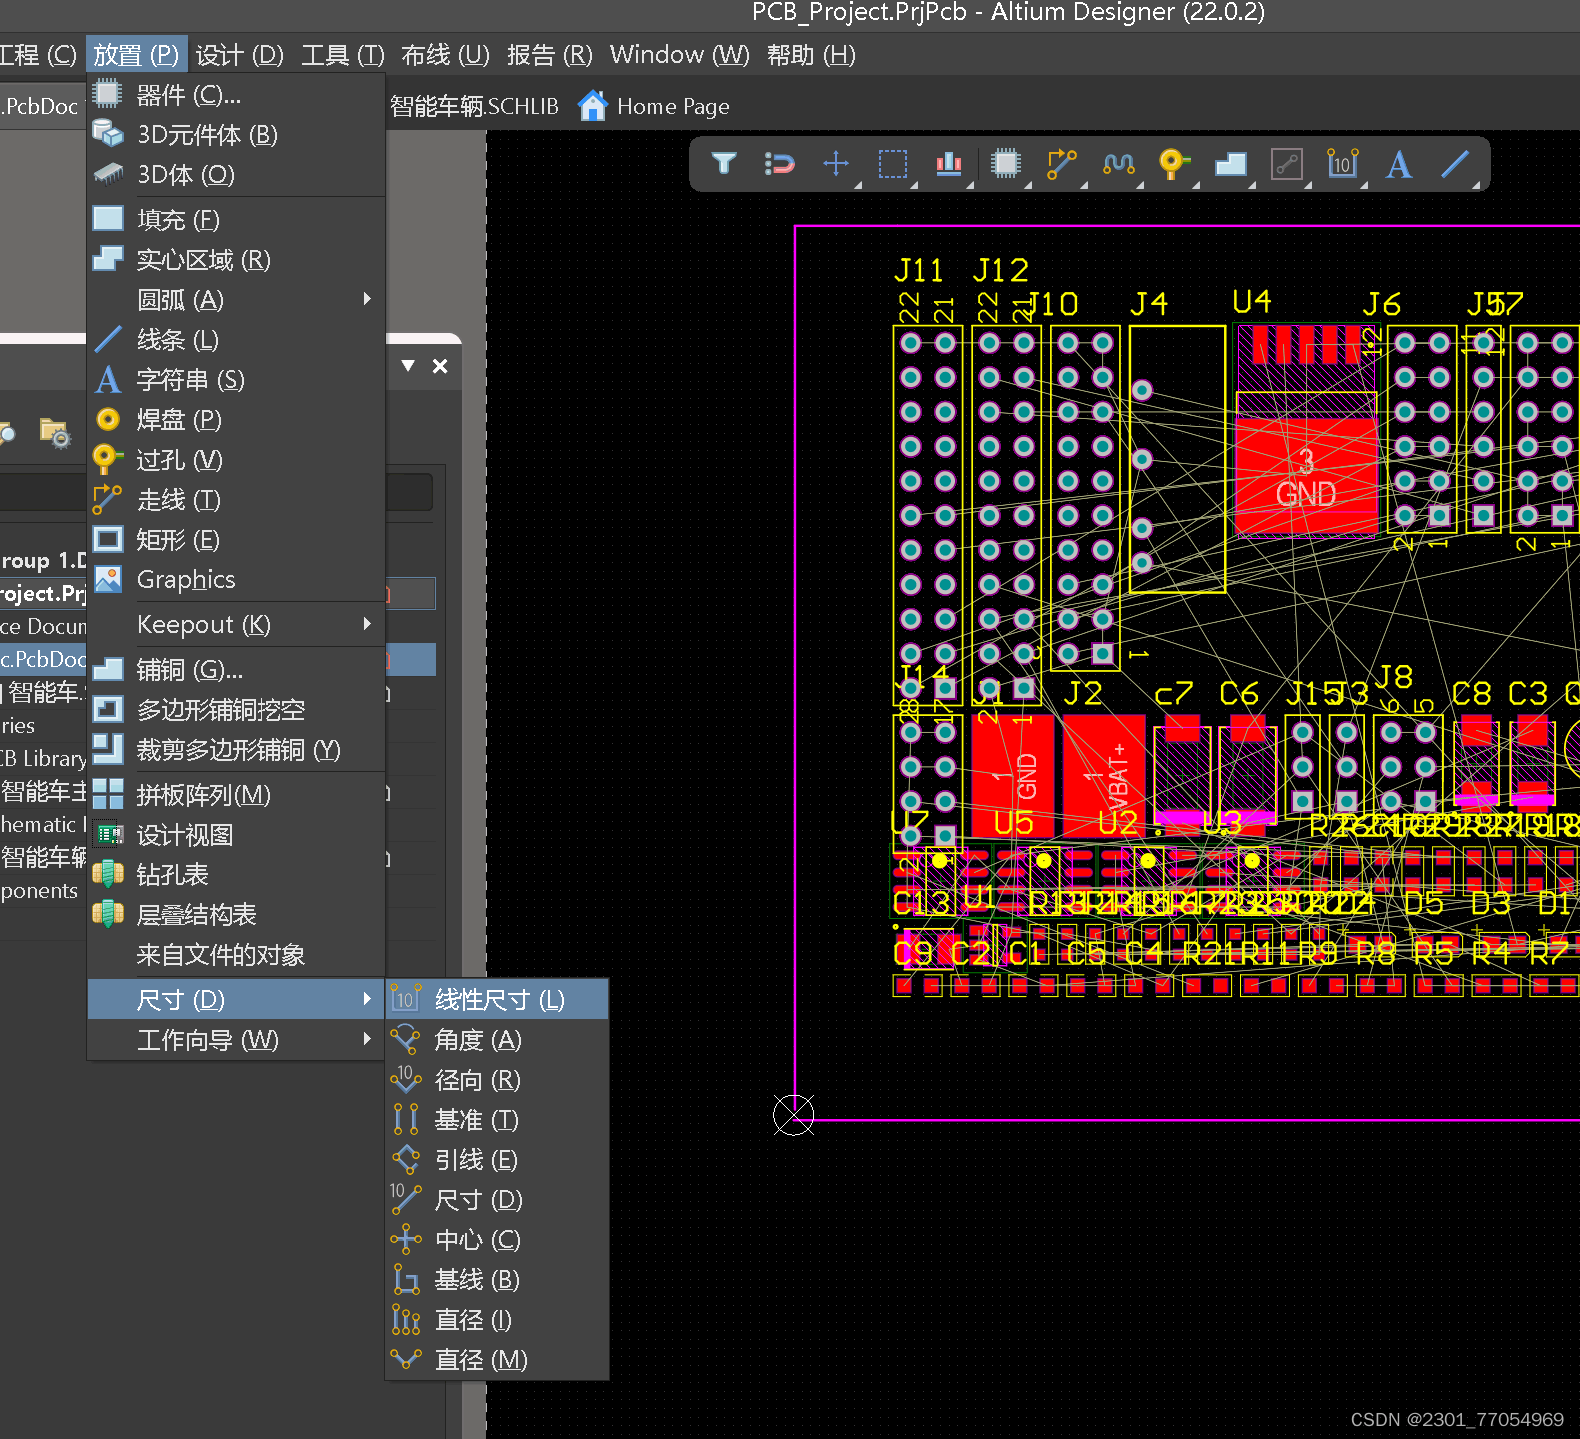Select the move objects cross tool
Screen dimensions: 1580x1439
tap(836, 163)
